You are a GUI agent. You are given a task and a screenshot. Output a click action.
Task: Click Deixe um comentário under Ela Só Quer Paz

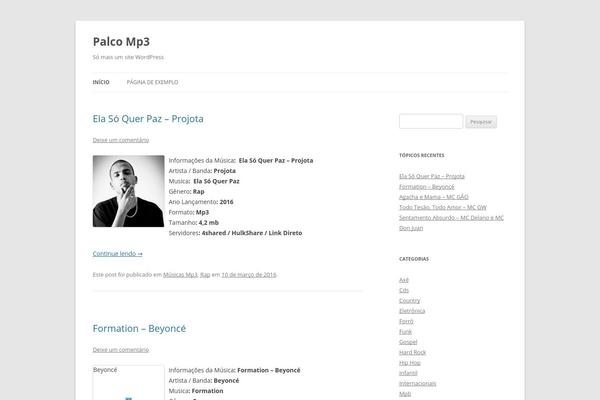tap(121, 140)
